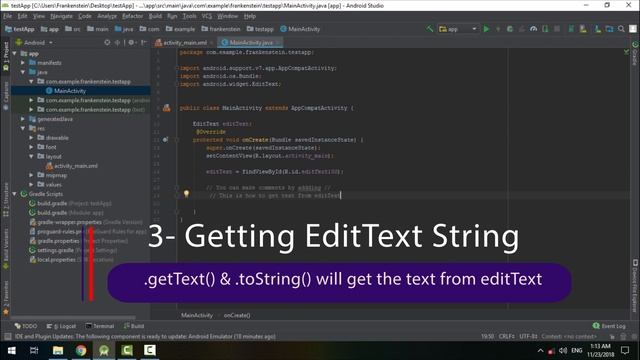Toggle the Build tool window
This screenshot has width=640, height=360.
[x=134, y=326]
